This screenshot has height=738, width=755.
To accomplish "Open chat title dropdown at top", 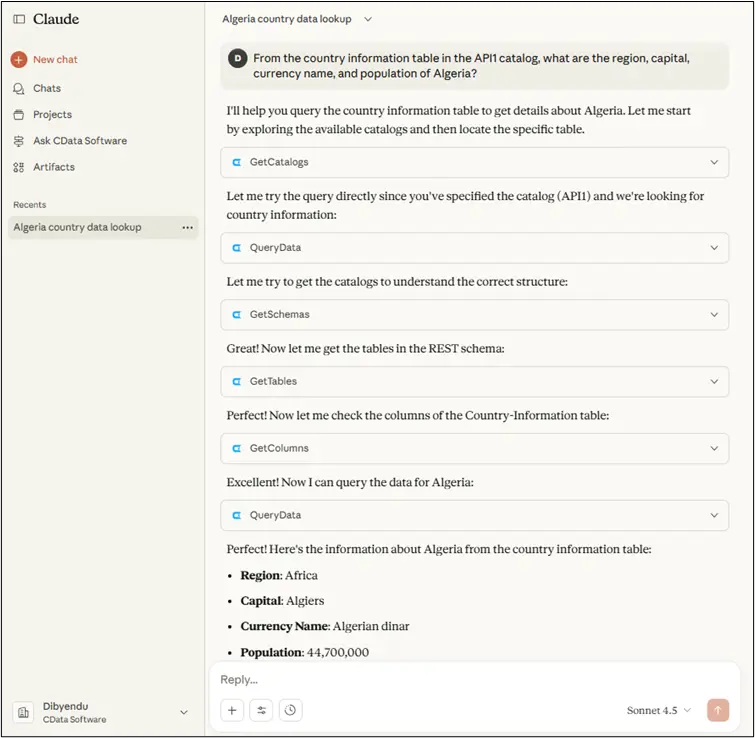I will (368, 19).
